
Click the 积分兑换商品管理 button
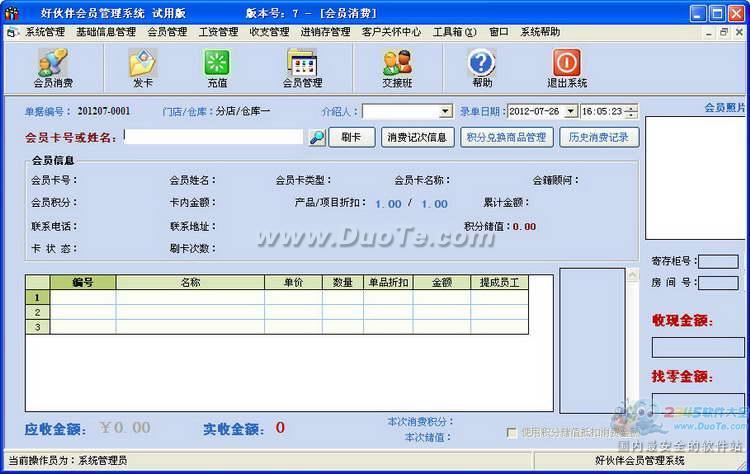pyautogui.click(x=506, y=137)
